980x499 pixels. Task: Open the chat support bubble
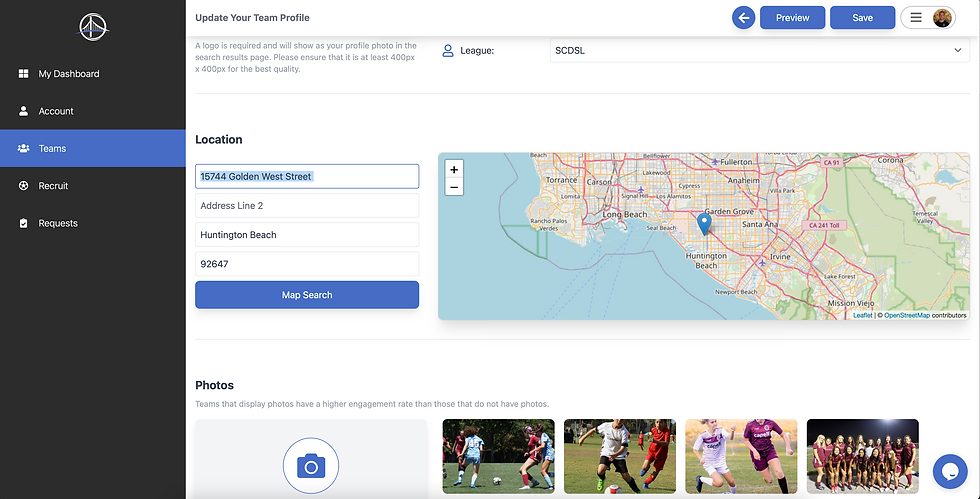[950, 471]
